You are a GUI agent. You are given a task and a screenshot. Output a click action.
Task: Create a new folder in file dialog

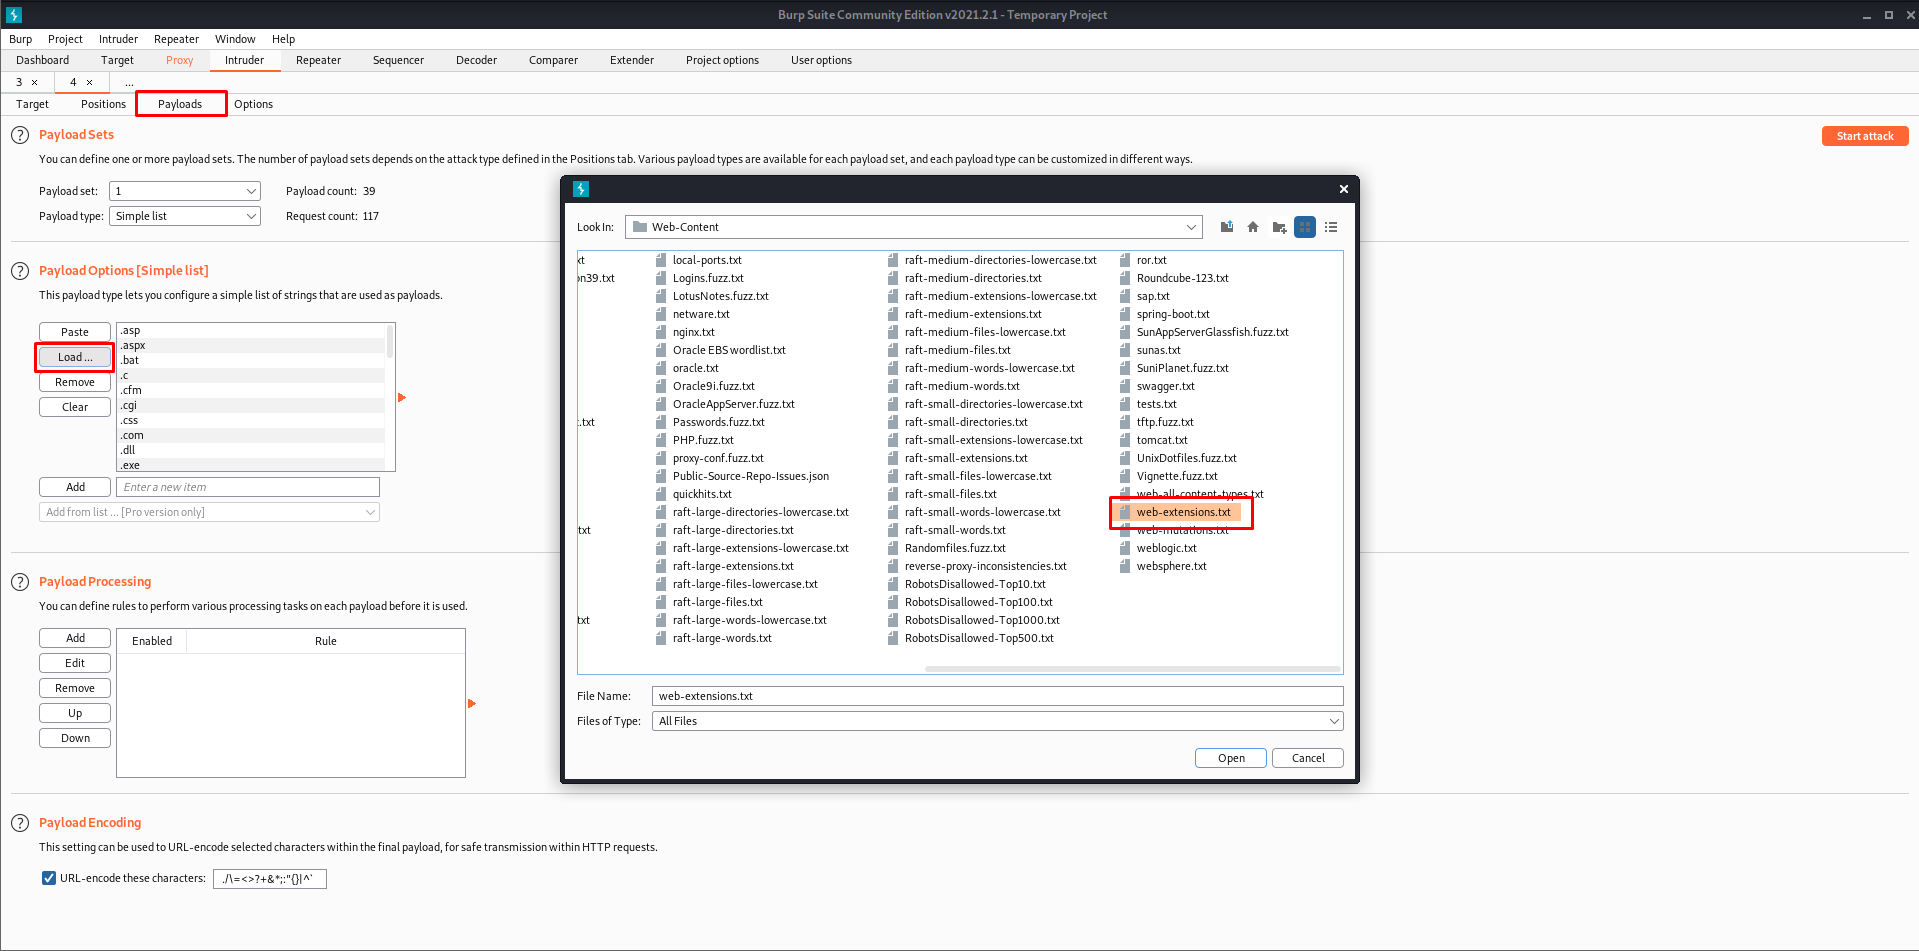pyautogui.click(x=1279, y=227)
